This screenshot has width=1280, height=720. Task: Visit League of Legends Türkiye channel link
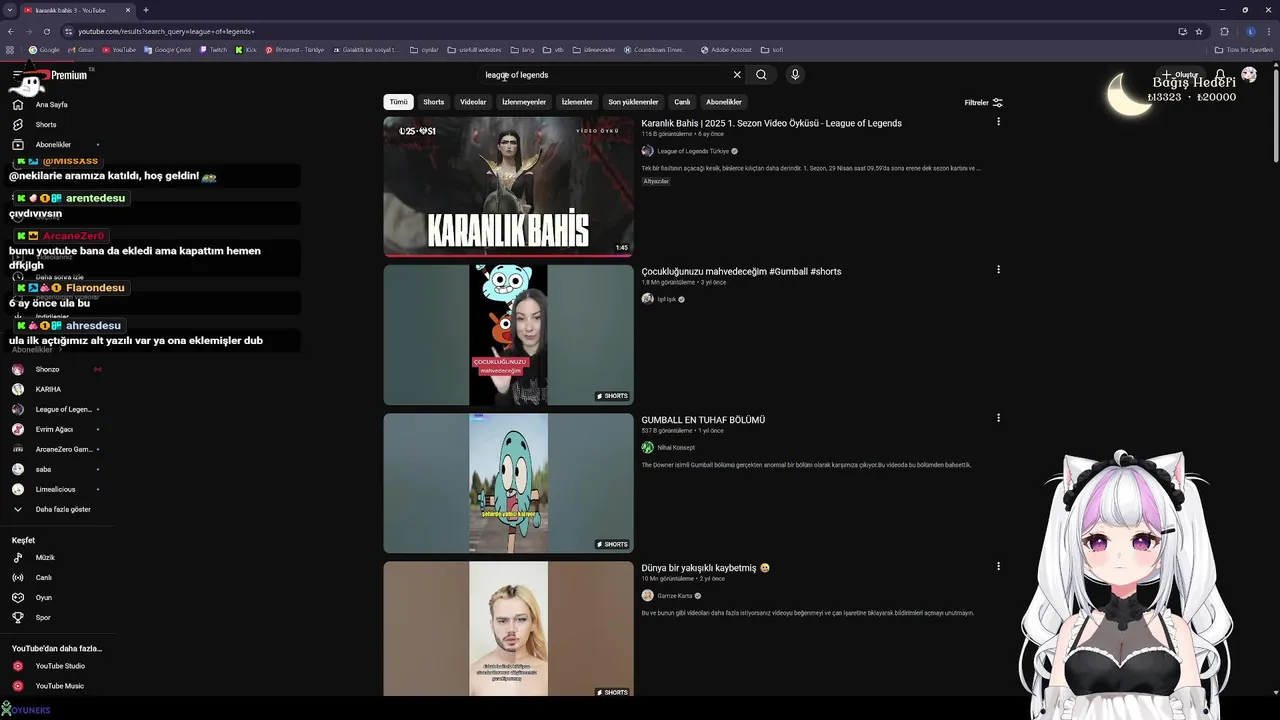click(x=692, y=151)
